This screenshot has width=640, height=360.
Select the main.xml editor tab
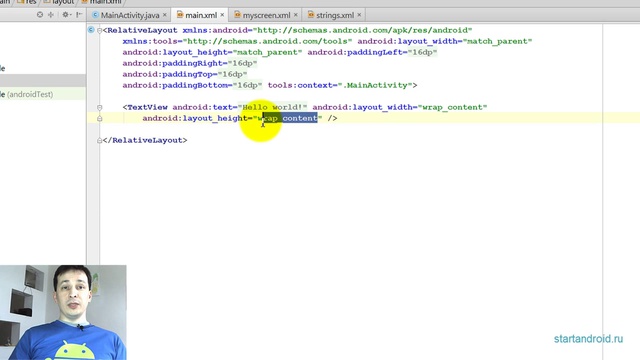201,15
